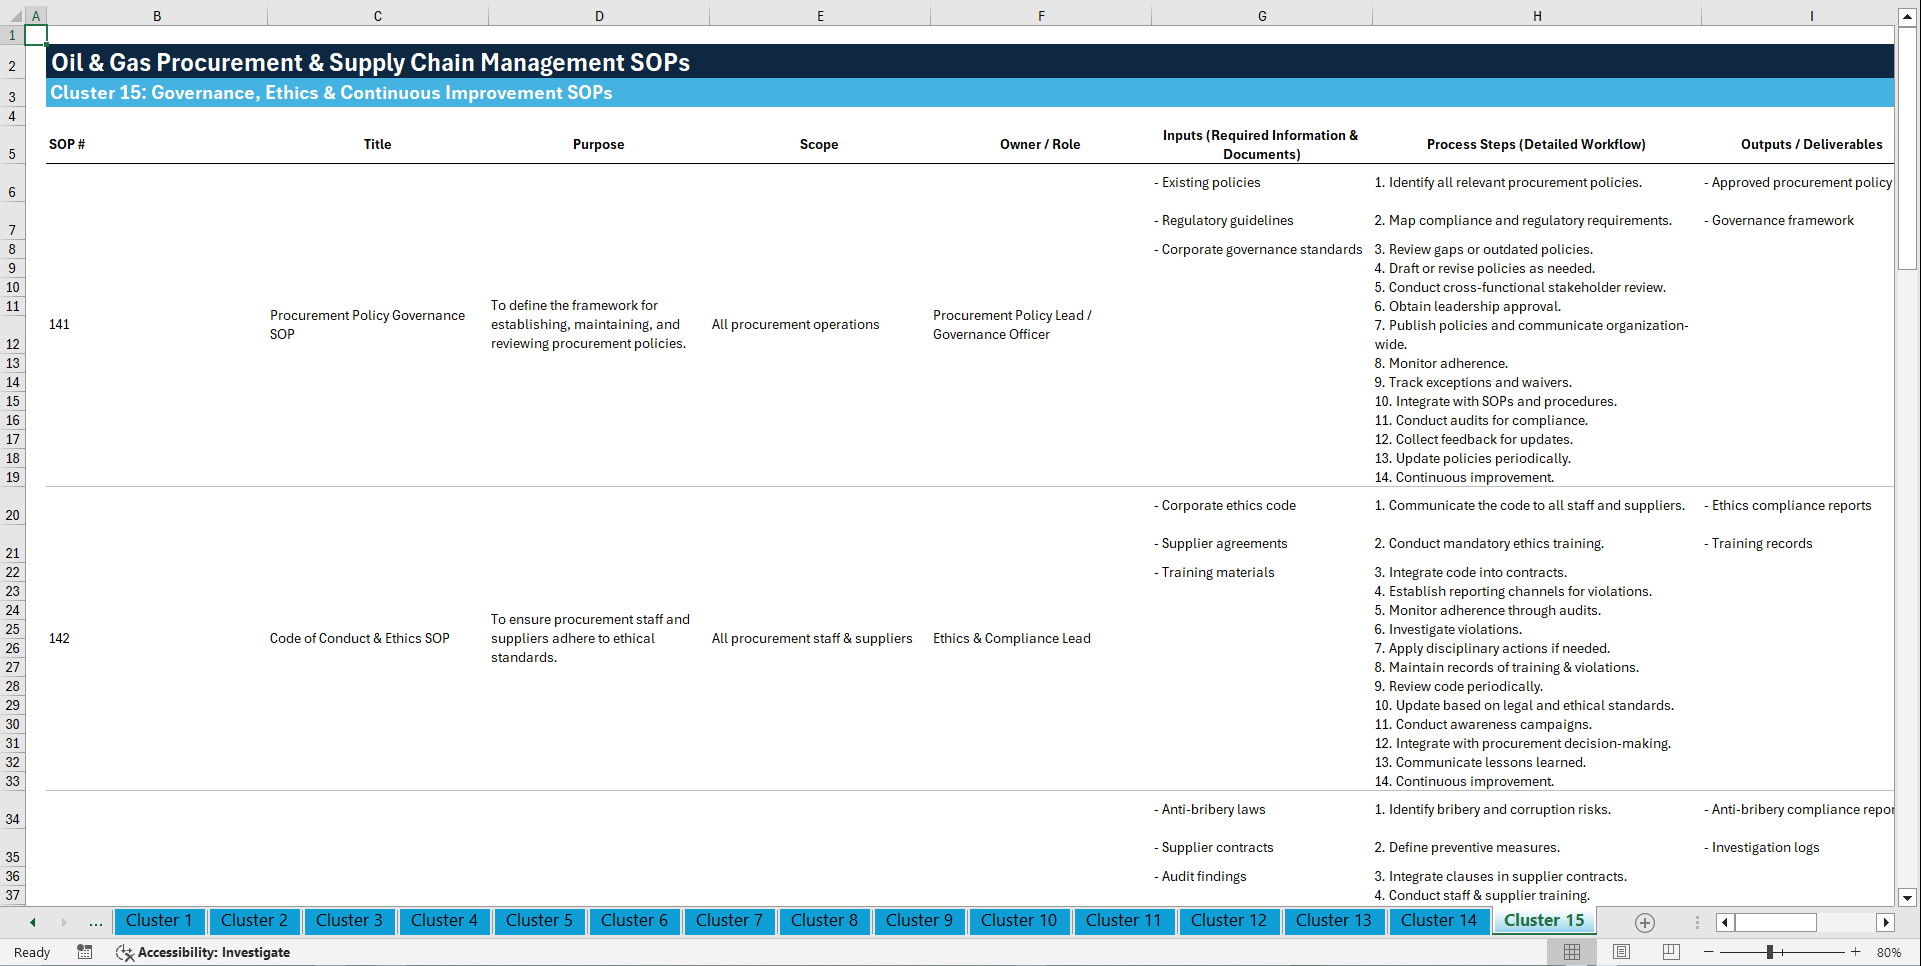Select column H by its header

1536,15
